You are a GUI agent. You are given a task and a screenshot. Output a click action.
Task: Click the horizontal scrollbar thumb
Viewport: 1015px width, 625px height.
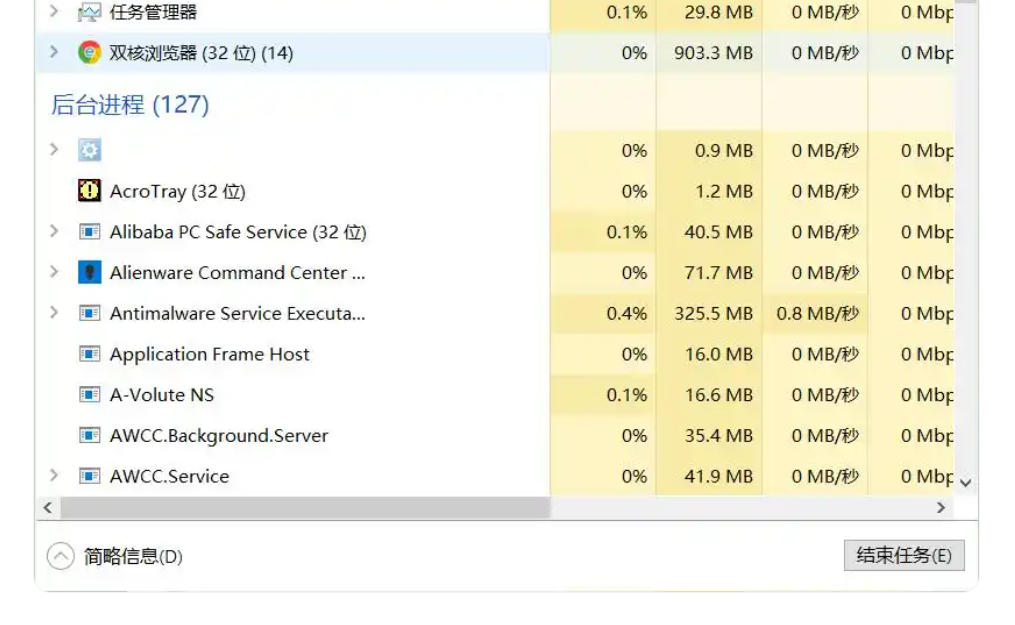pos(306,508)
